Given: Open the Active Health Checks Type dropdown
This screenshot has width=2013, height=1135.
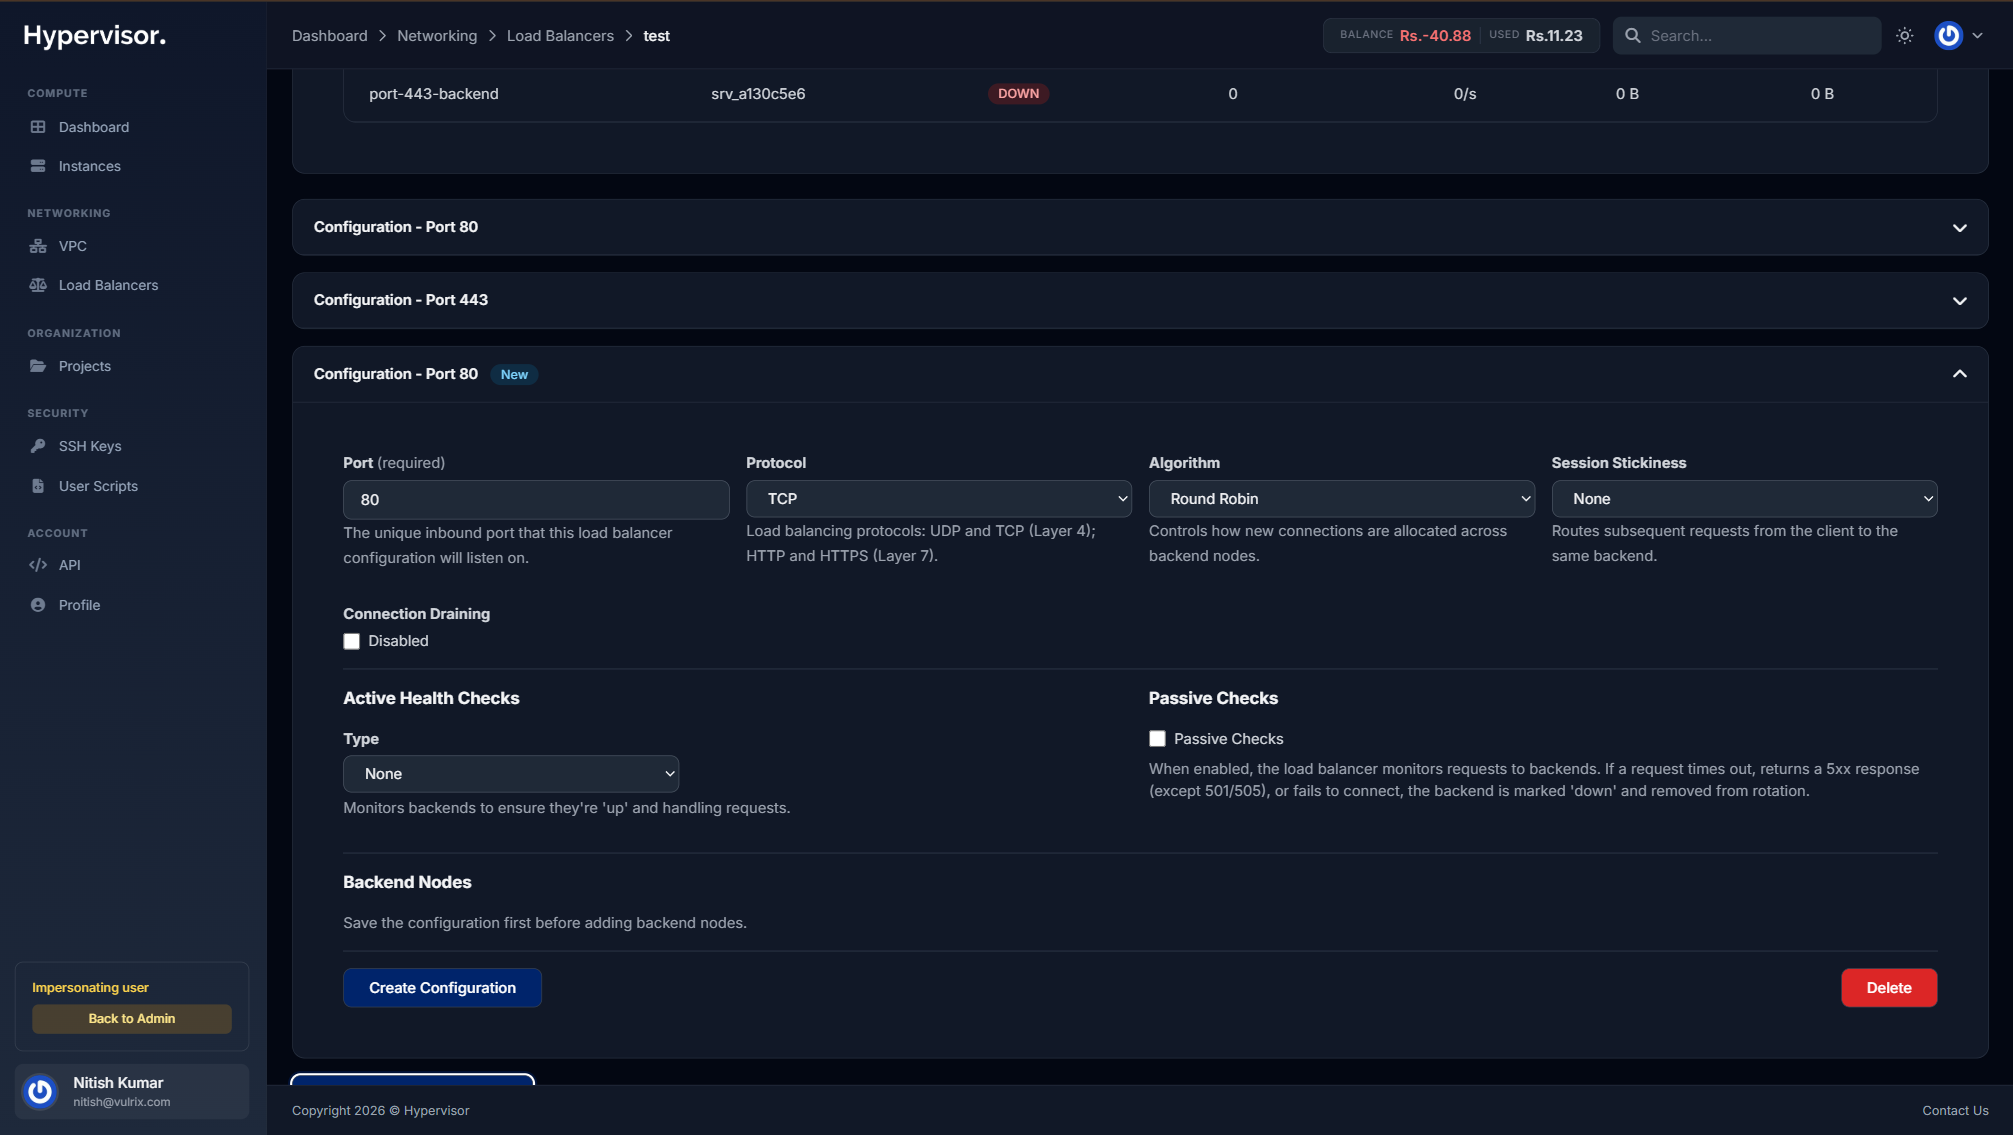Looking at the screenshot, I should pyautogui.click(x=511, y=774).
